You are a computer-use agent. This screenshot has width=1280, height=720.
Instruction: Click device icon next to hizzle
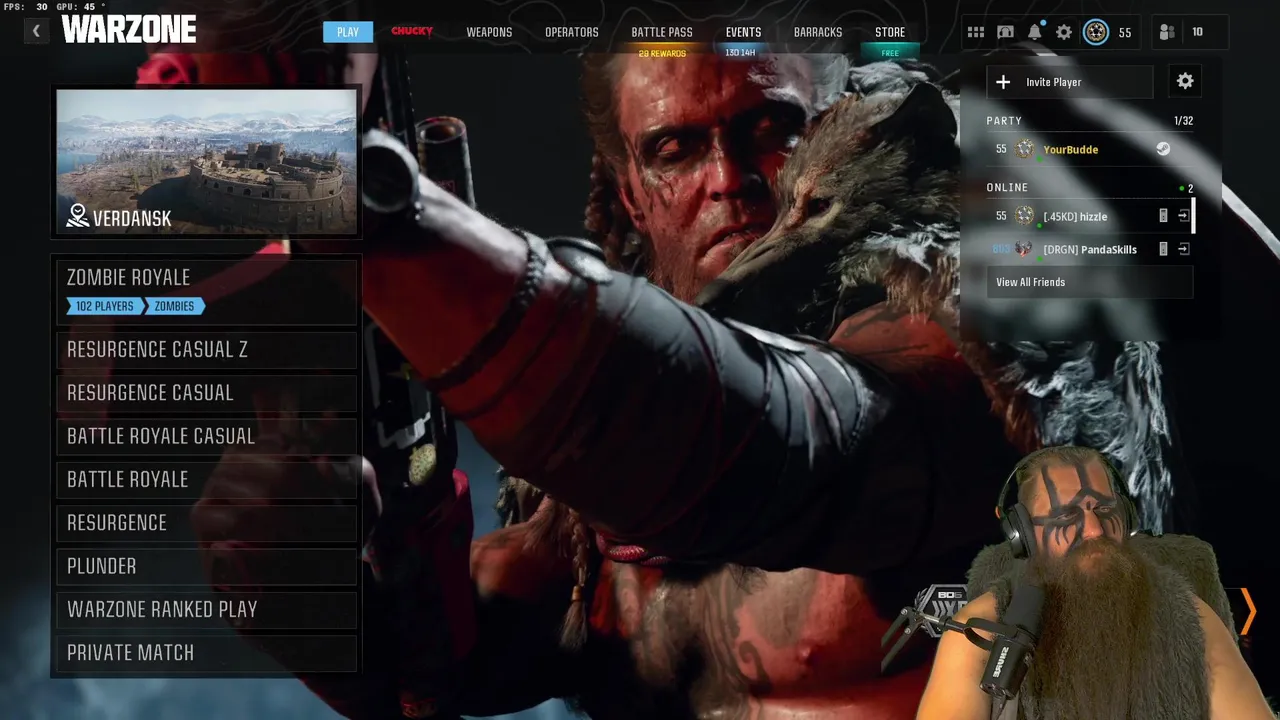[1163, 216]
